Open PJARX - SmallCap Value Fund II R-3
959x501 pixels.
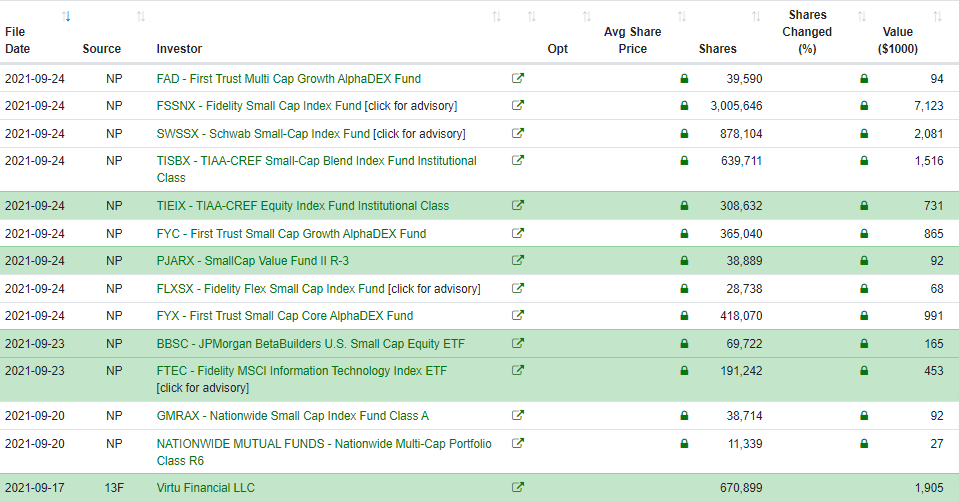tap(253, 261)
